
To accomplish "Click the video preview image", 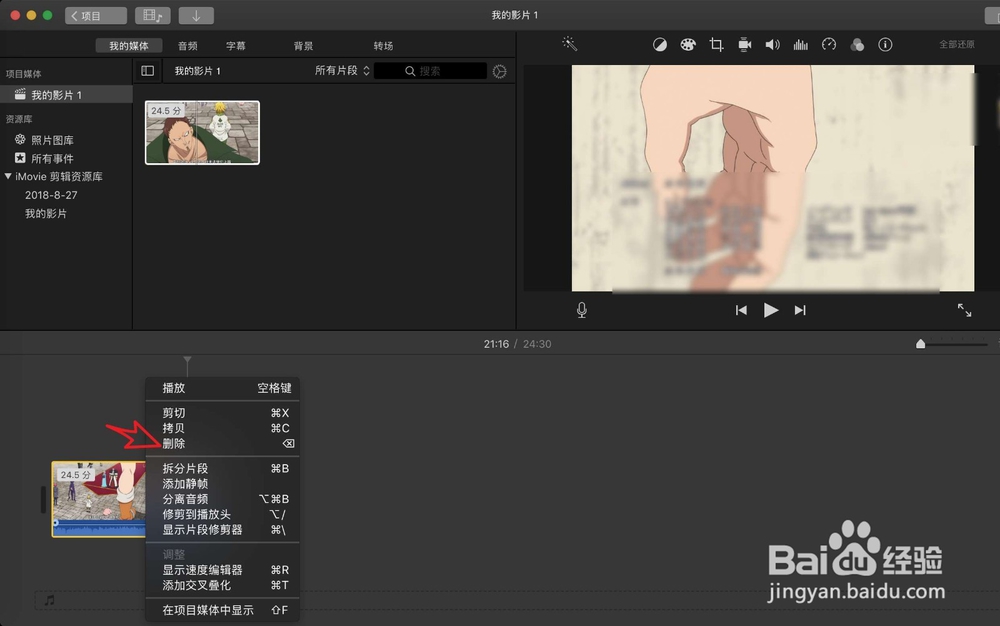I will point(772,178).
